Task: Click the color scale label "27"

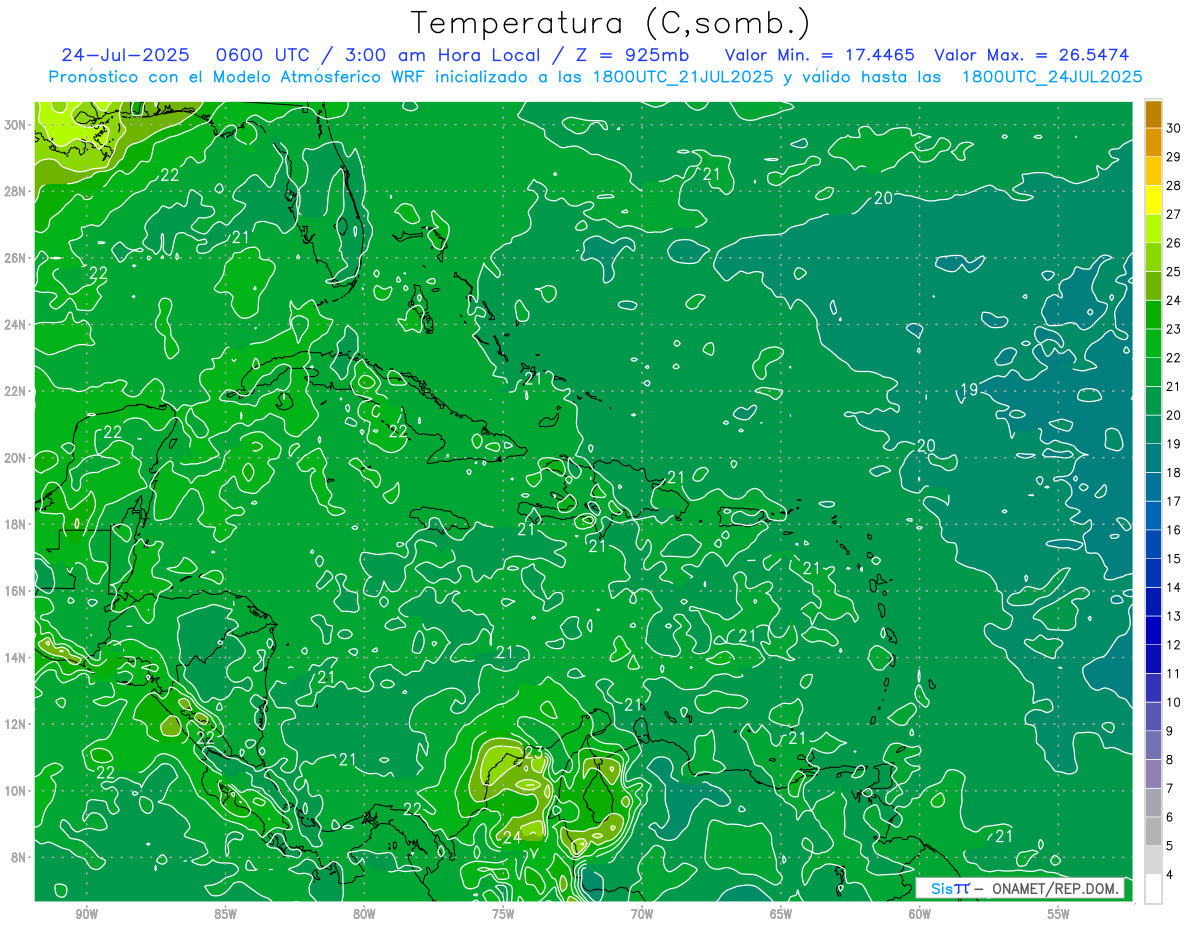Action: click(1173, 214)
